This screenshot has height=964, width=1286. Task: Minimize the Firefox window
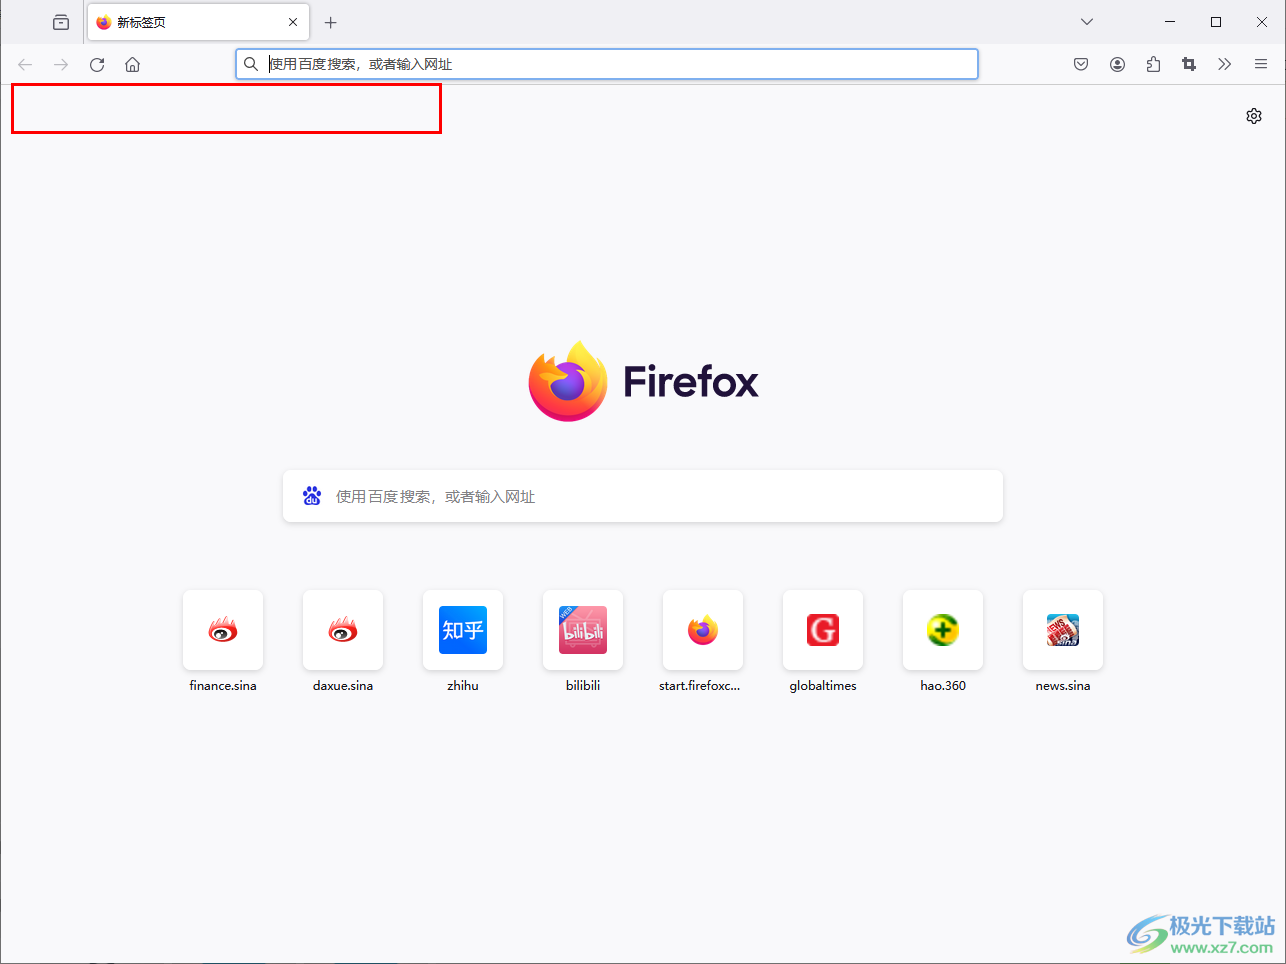coord(1170,22)
